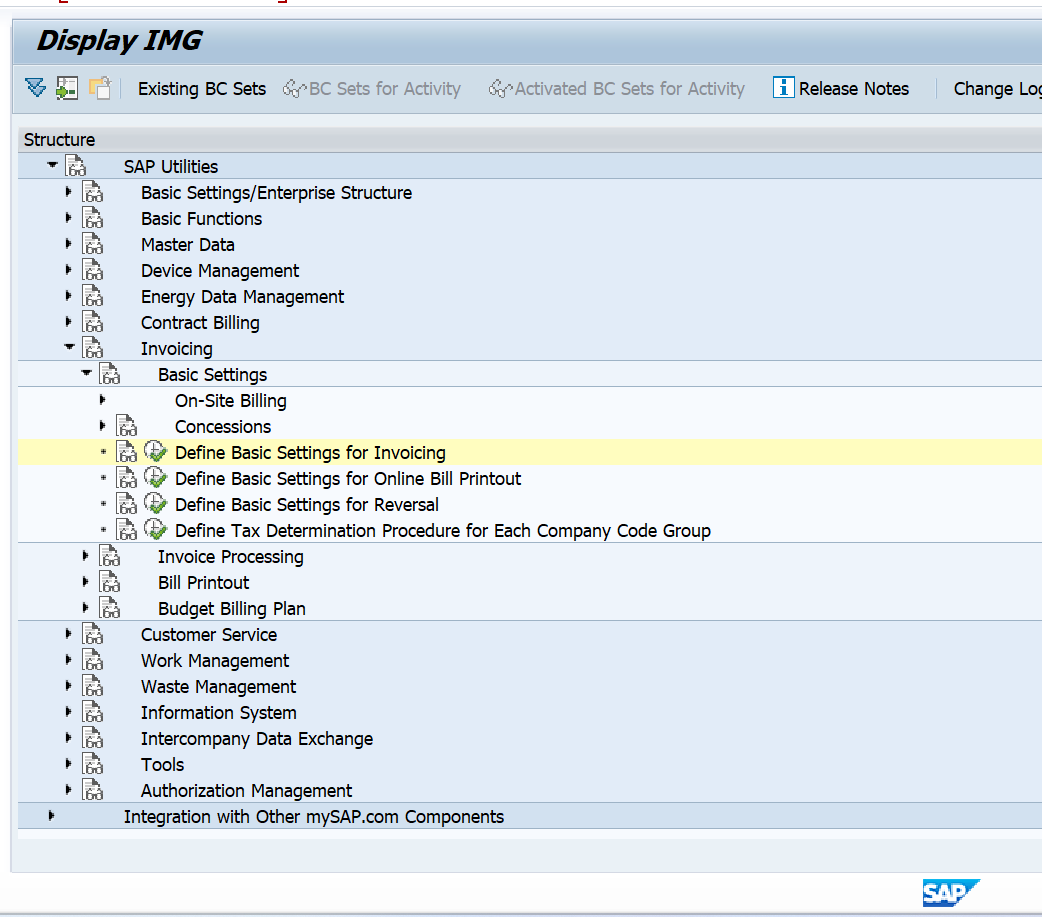This screenshot has height=917, width=1042.
Task: Open documentation icon for Master Data
Action: tap(93, 245)
